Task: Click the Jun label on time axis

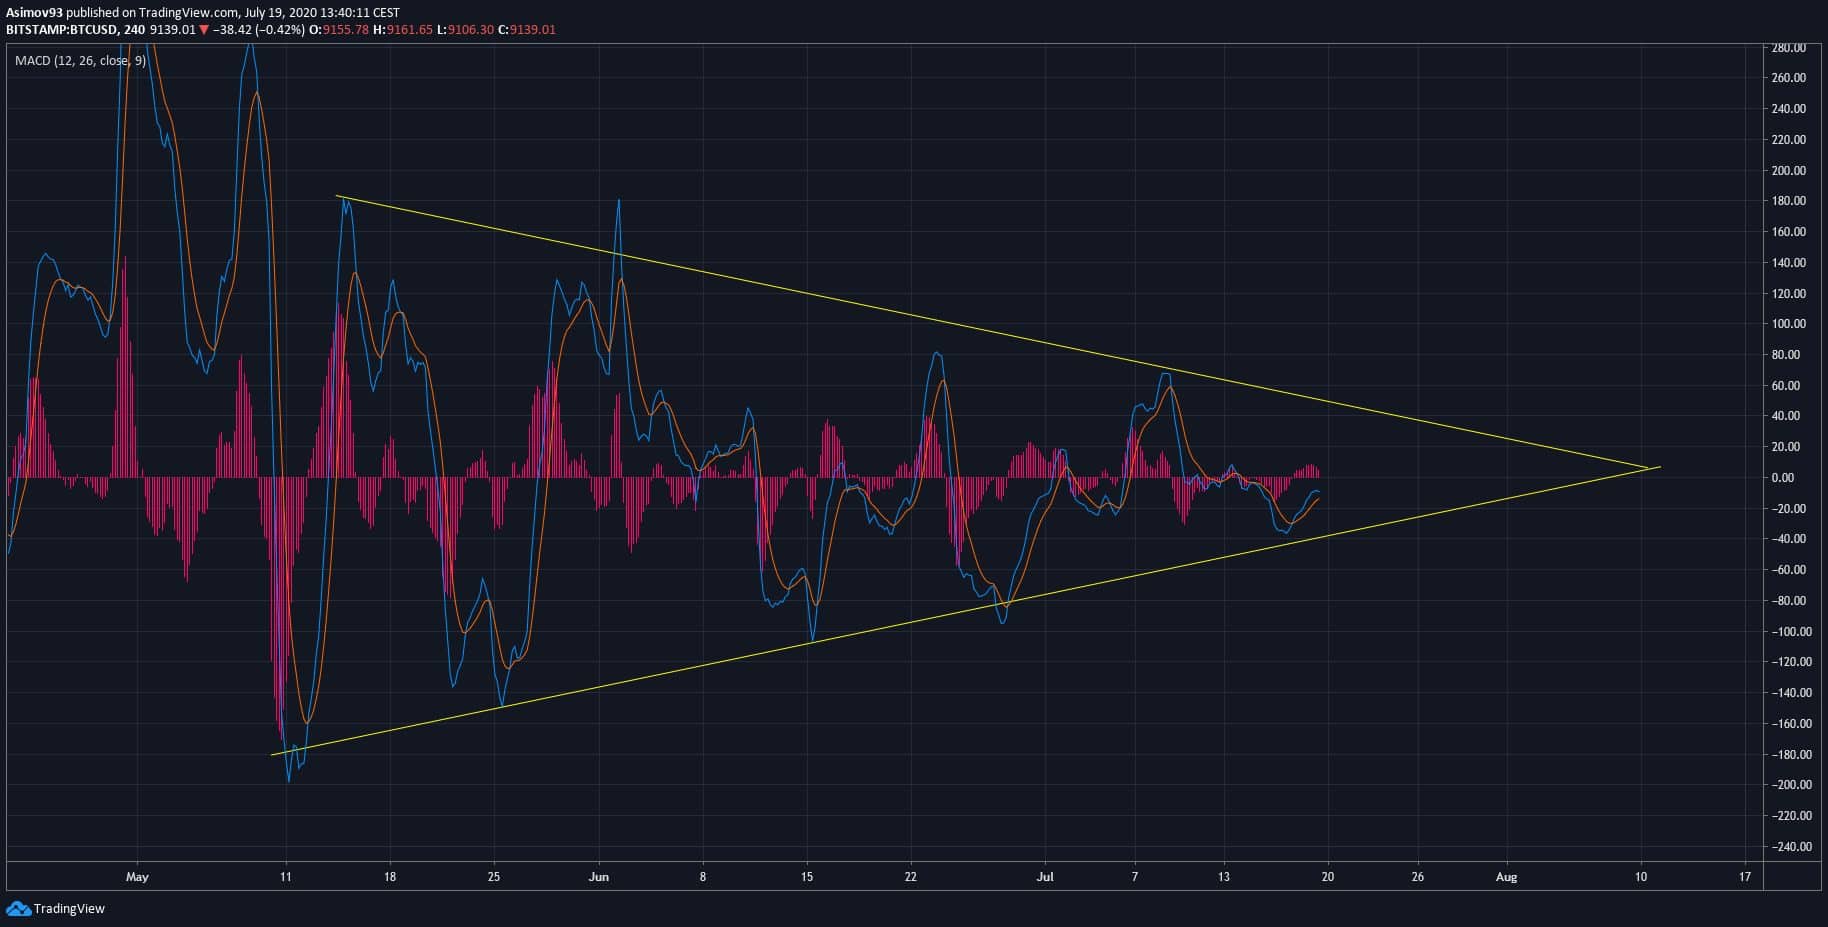Action: 598,877
